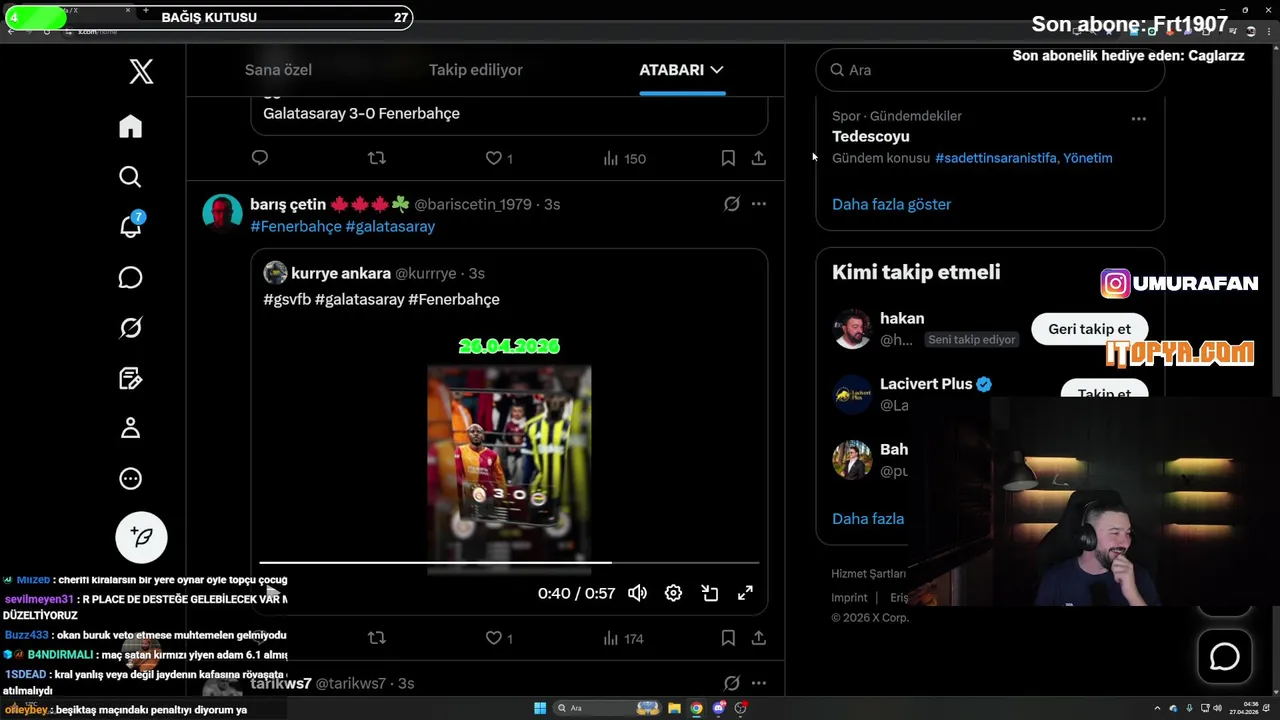The height and width of the screenshot is (720, 1280).
Task: Bookmark the post with 174 views
Action: tap(728, 638)
